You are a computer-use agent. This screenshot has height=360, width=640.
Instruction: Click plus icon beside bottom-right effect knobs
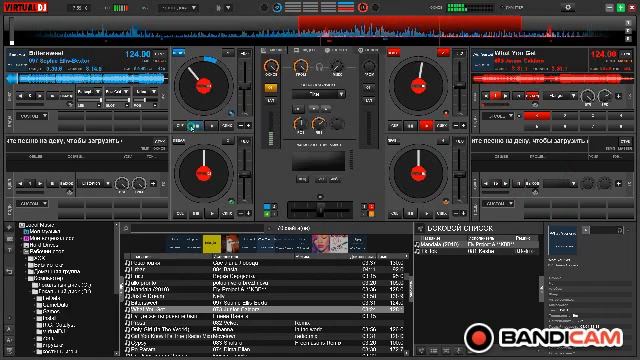[618, 184]
